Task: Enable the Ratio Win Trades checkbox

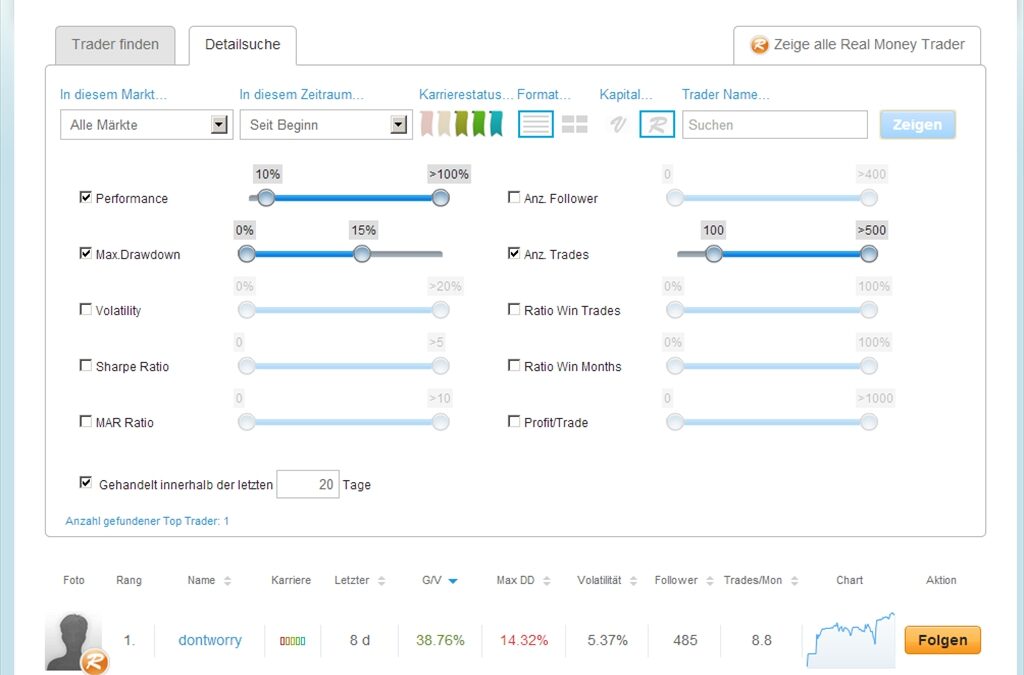Action: click(x=514, y=310)
